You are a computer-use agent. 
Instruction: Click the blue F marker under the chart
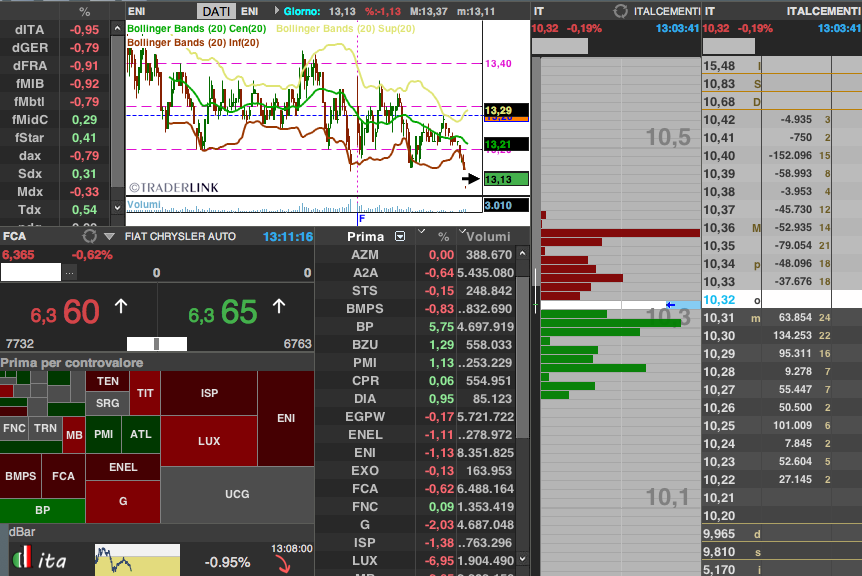tap(361, 219)
